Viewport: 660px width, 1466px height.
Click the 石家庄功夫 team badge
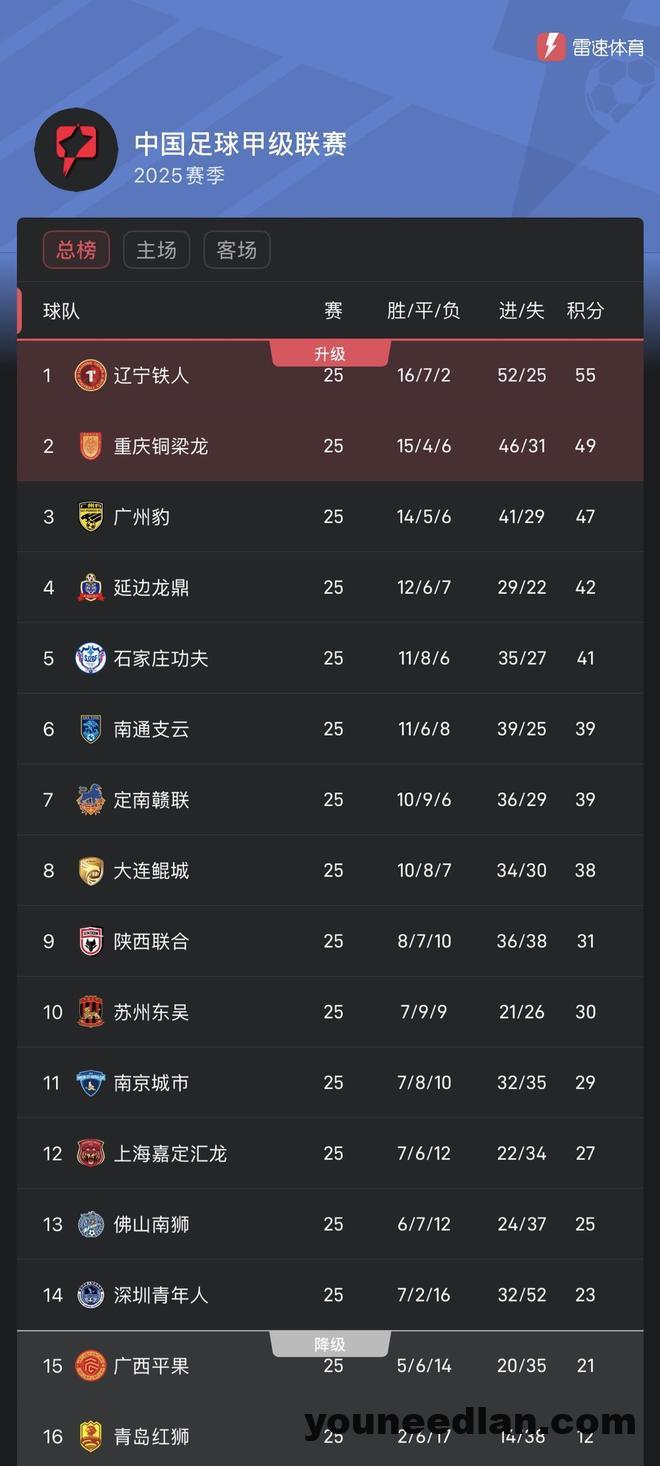coord(90,658)
